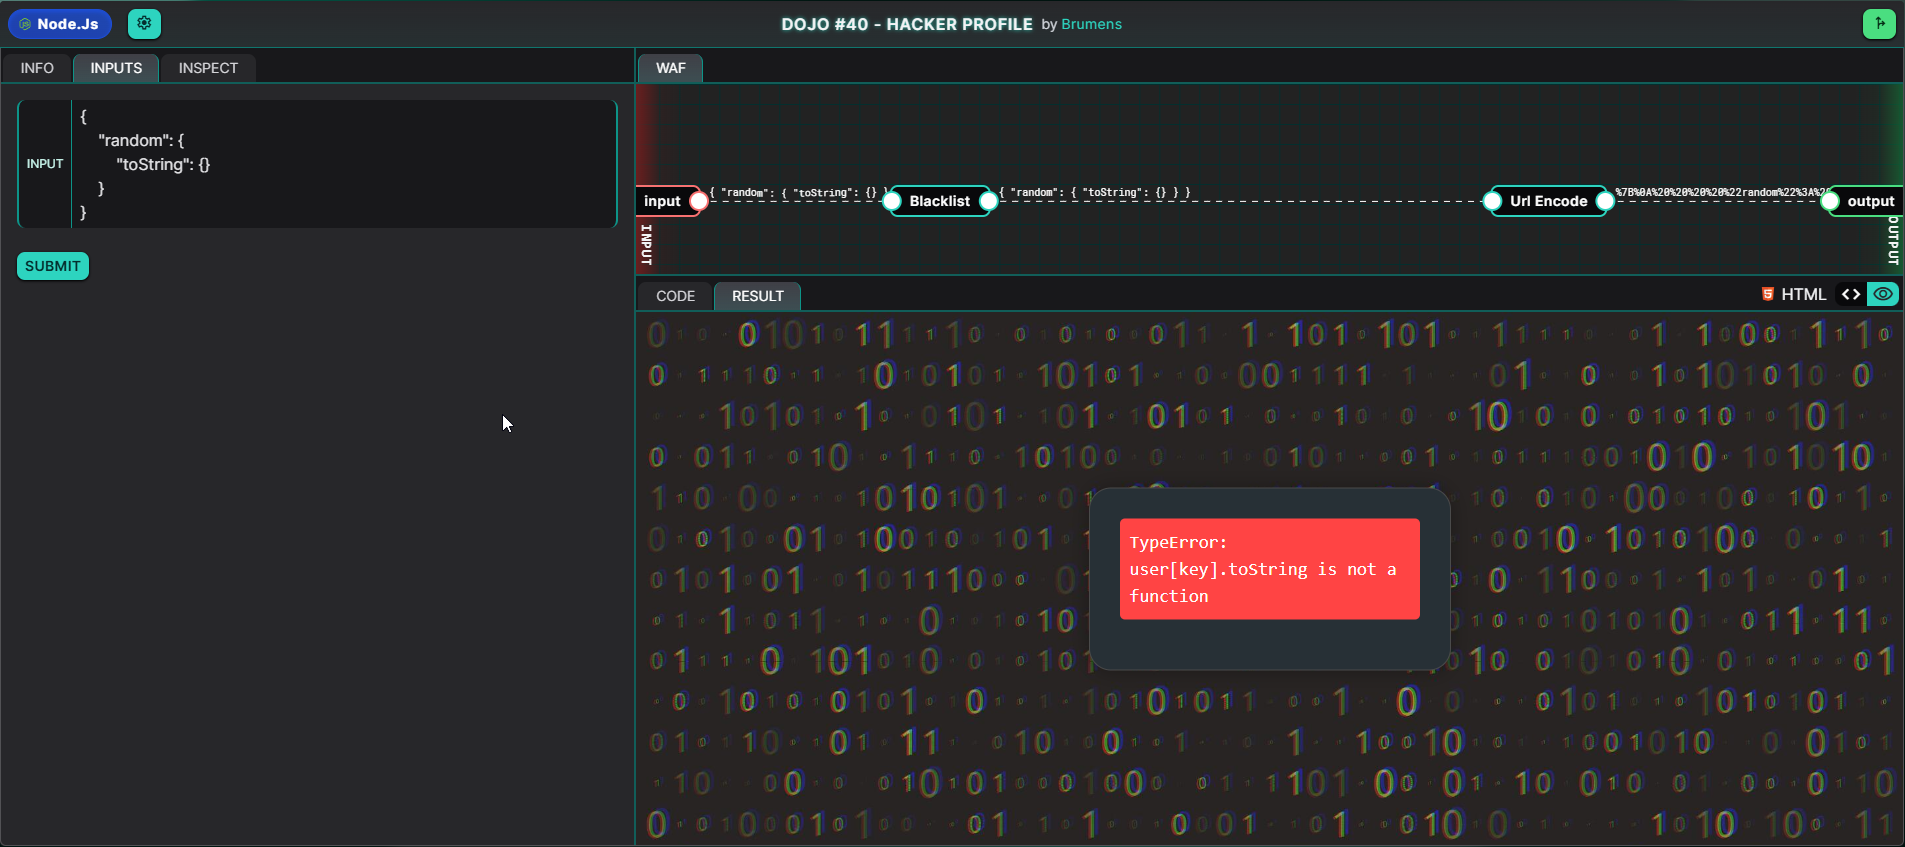Click Blacklist node's left connector circle
The height and width of the screenshot is (847, 1905).
(892, 201)
